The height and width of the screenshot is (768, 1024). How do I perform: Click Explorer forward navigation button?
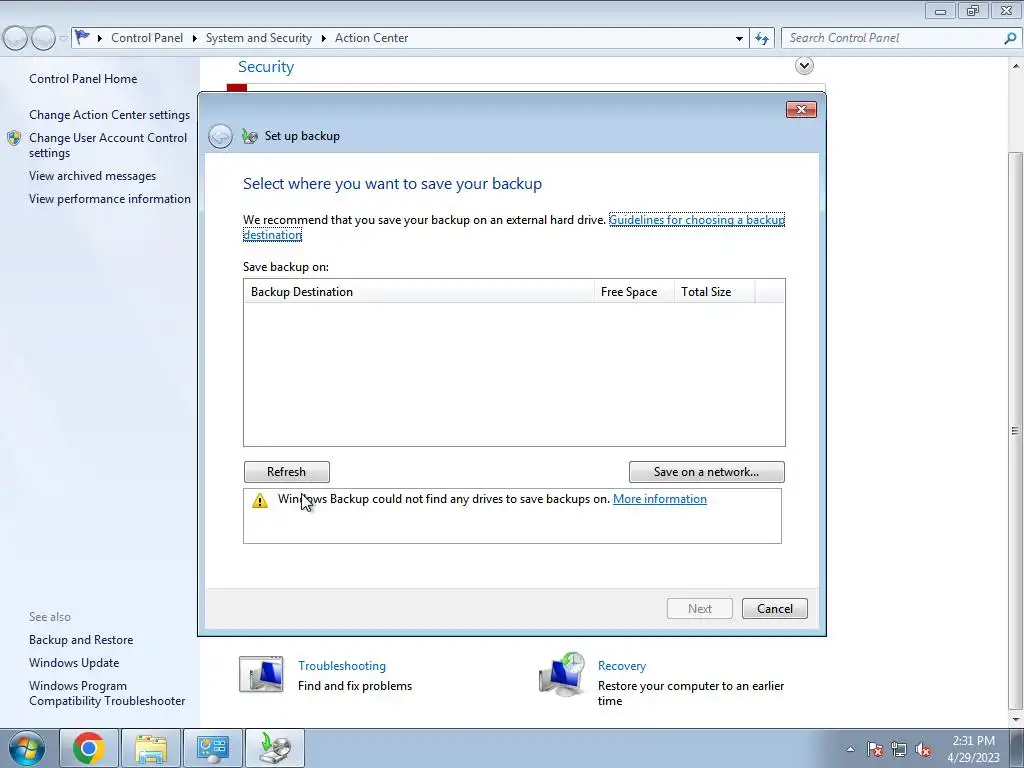point(43,38)
